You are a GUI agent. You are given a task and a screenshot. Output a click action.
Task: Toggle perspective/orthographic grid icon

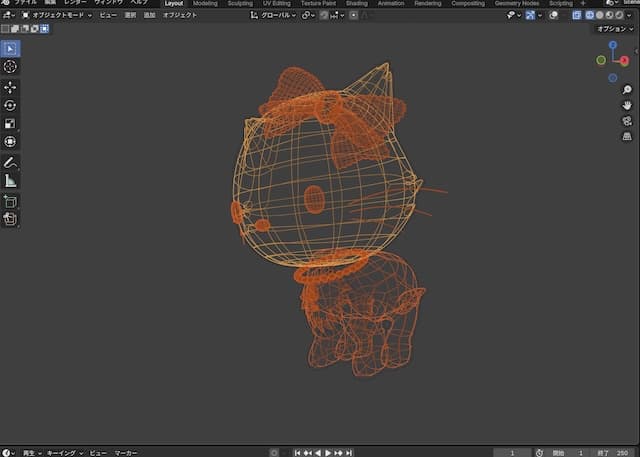pos(627,135)
